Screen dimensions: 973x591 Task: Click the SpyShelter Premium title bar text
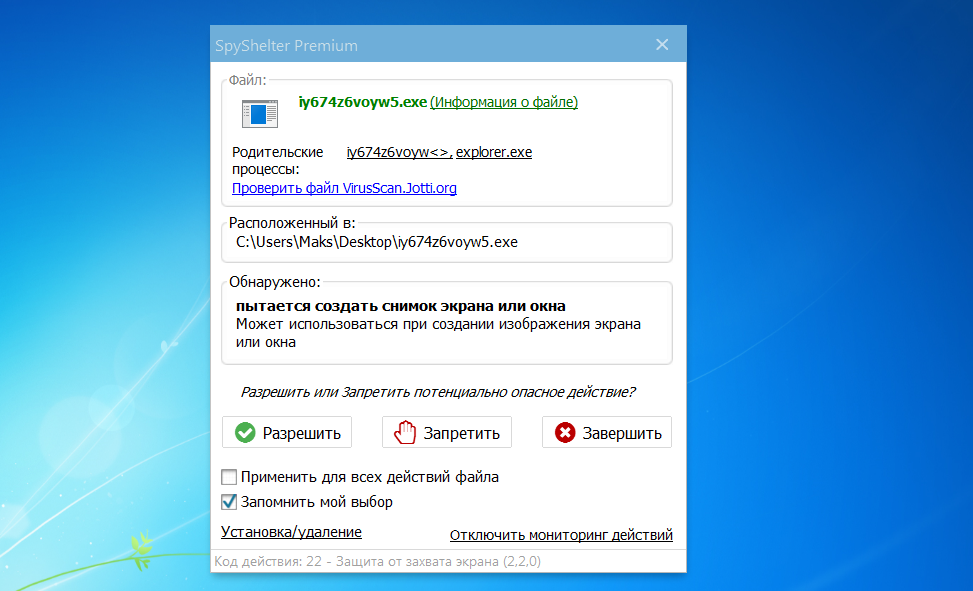click(287, 45)
